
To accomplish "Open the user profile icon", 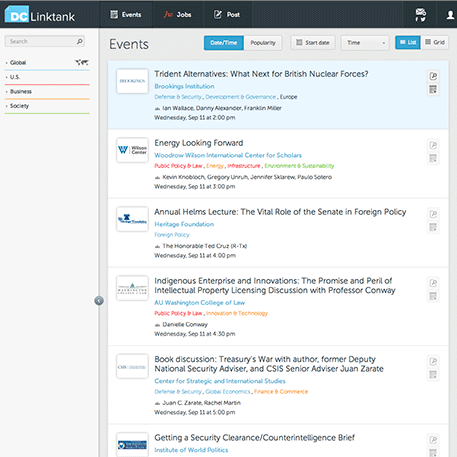I will click(450, 15).
